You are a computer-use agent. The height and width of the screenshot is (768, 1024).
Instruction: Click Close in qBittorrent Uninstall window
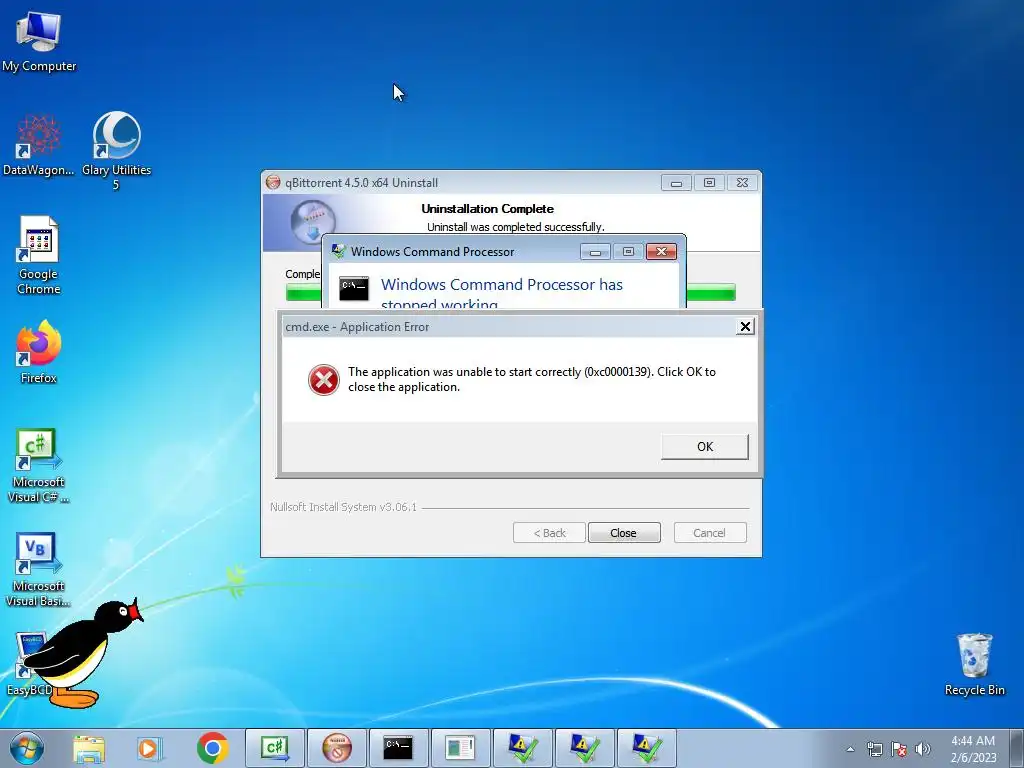(624, 533)
